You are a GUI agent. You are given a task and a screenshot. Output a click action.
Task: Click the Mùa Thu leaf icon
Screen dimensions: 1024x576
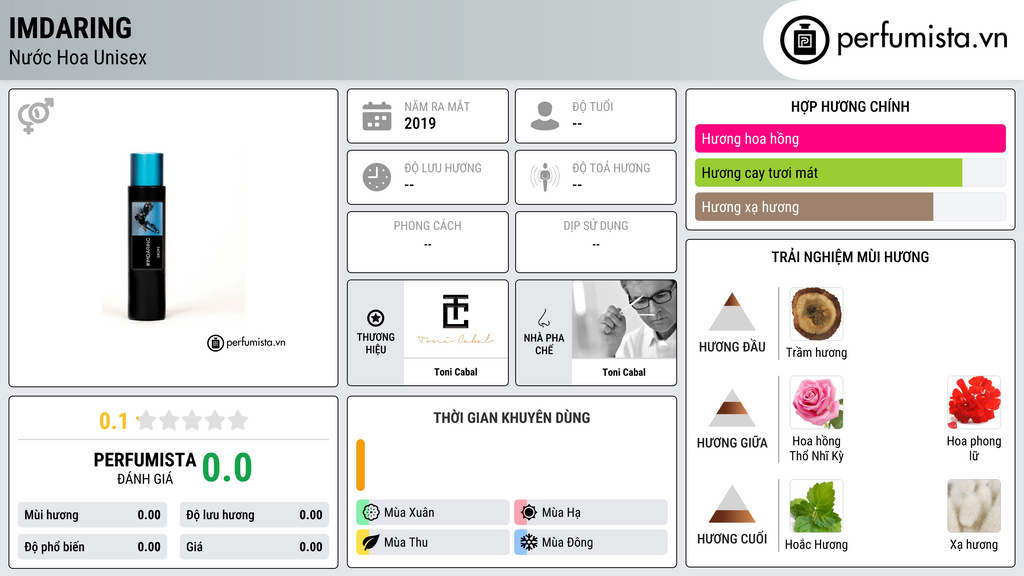371,542
